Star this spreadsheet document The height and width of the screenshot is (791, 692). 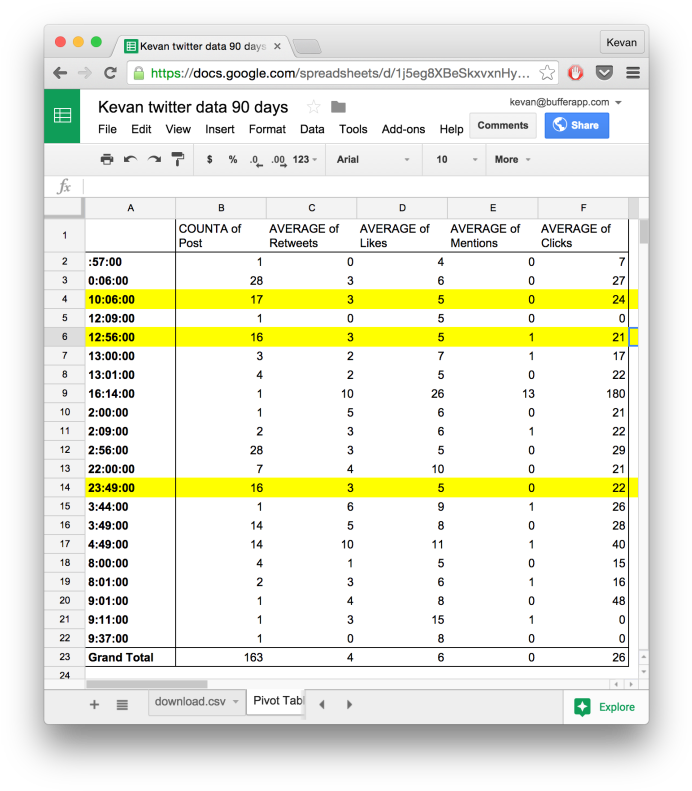pos(313,107)
